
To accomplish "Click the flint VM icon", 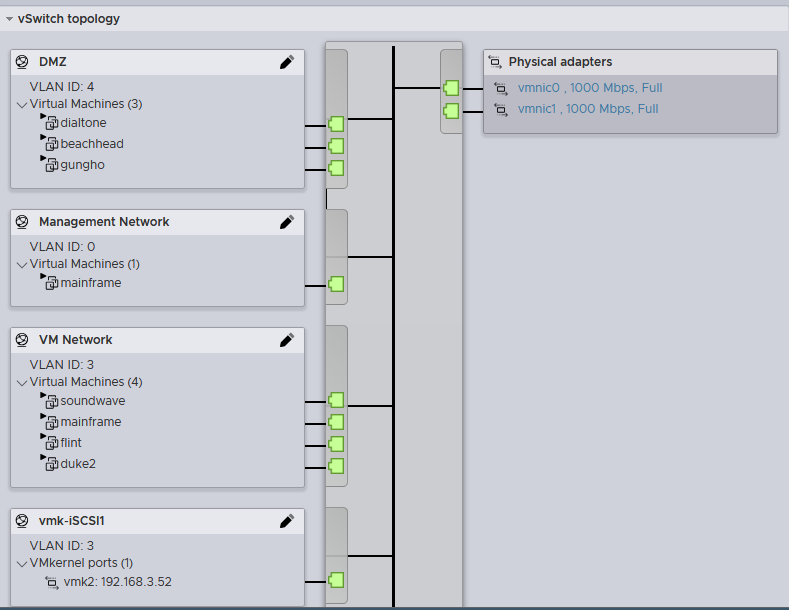I will pos(50,441).
